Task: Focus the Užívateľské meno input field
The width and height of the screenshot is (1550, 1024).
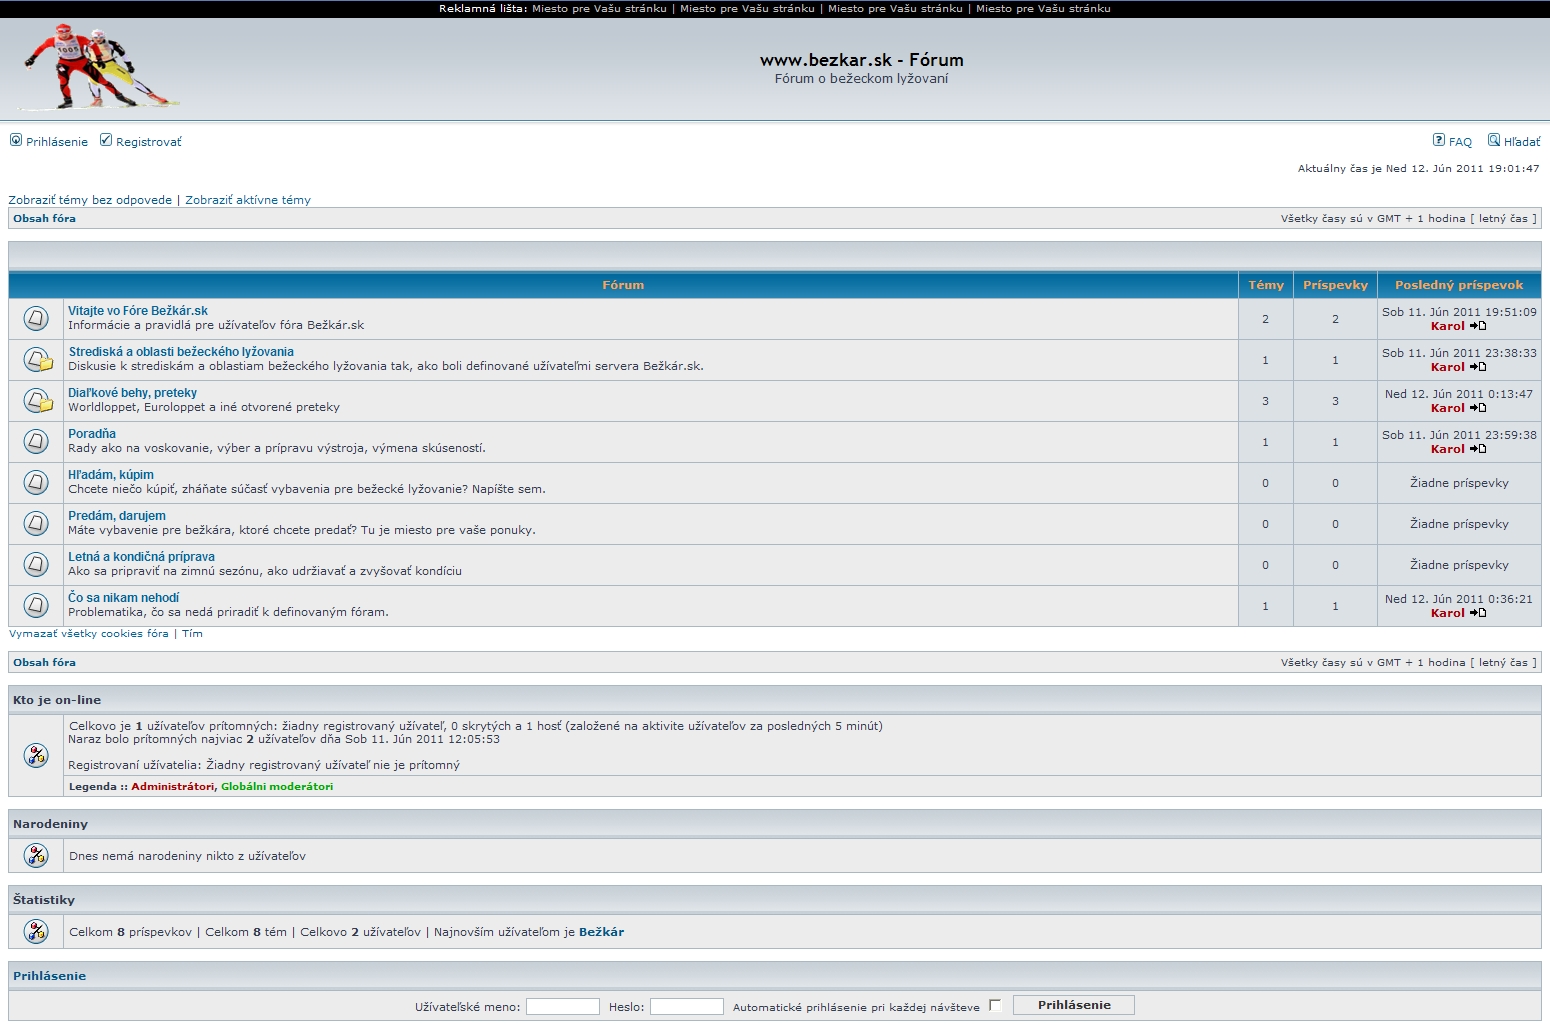Action: 562,1007
